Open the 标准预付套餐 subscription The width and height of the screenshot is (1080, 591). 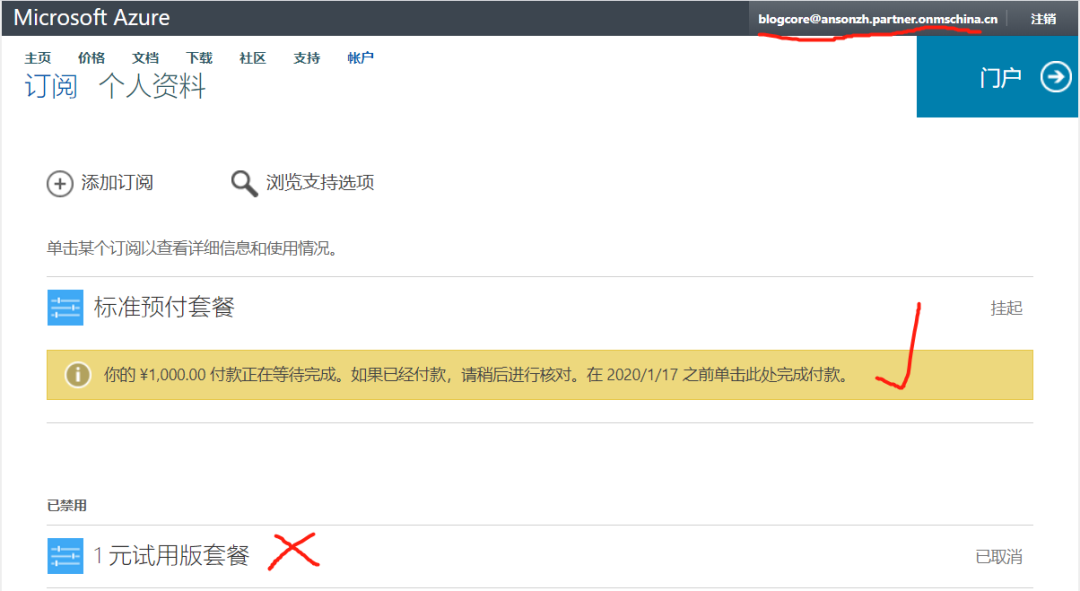coord(164,307)
